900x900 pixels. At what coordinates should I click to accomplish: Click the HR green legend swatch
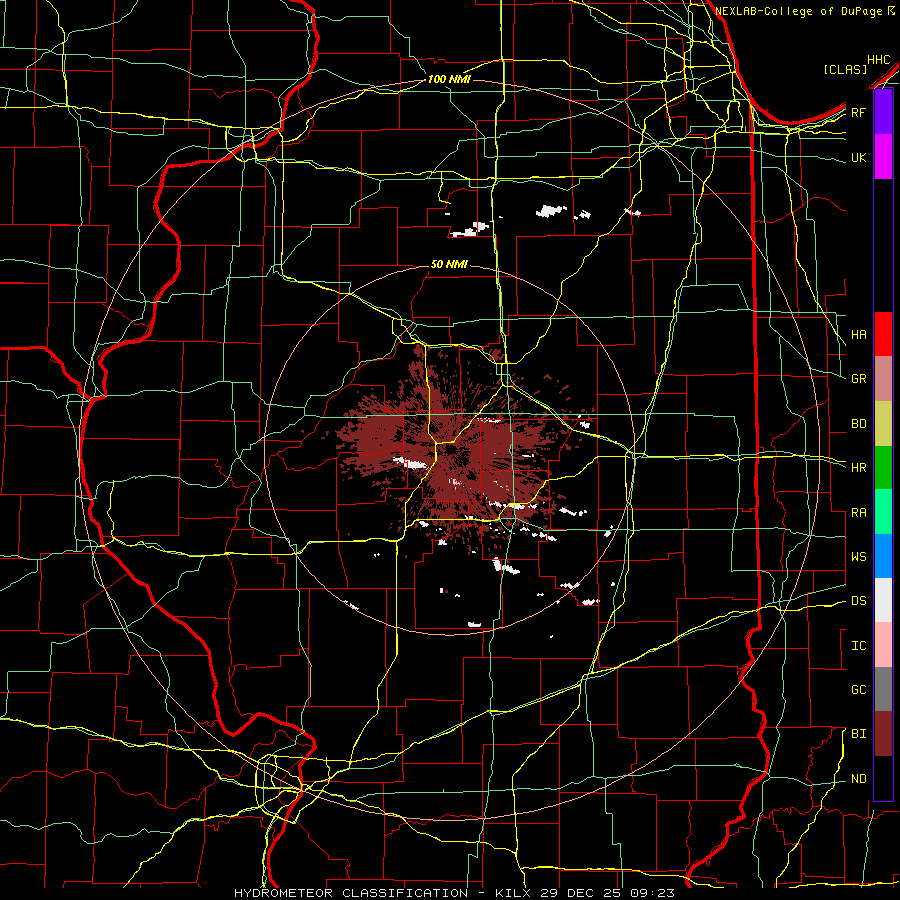[x=883, y=468]
